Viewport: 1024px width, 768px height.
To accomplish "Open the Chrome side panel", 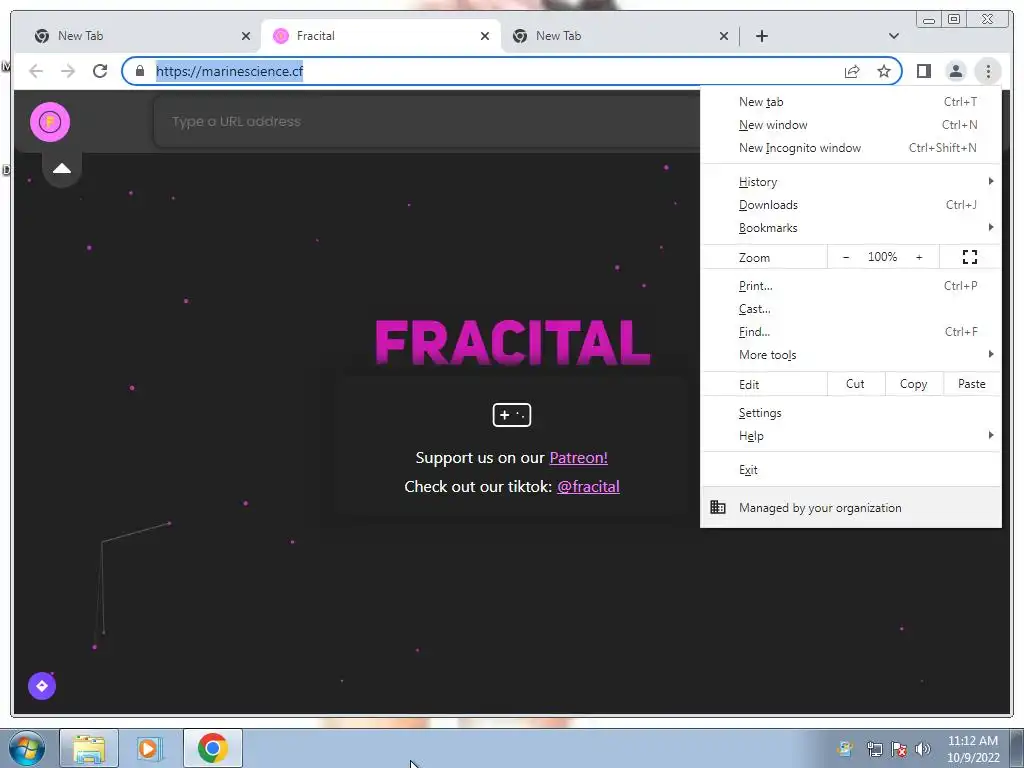I will coord(923,71).
